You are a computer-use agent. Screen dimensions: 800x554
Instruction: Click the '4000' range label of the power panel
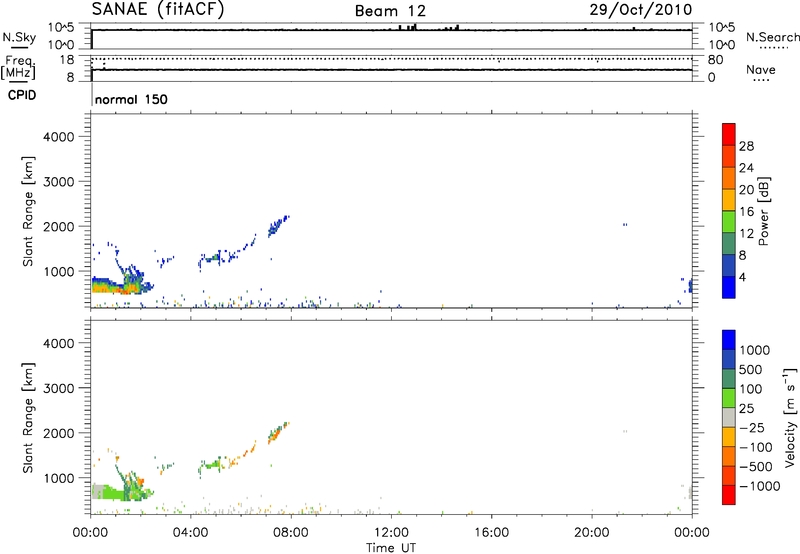tap(59, 137)
